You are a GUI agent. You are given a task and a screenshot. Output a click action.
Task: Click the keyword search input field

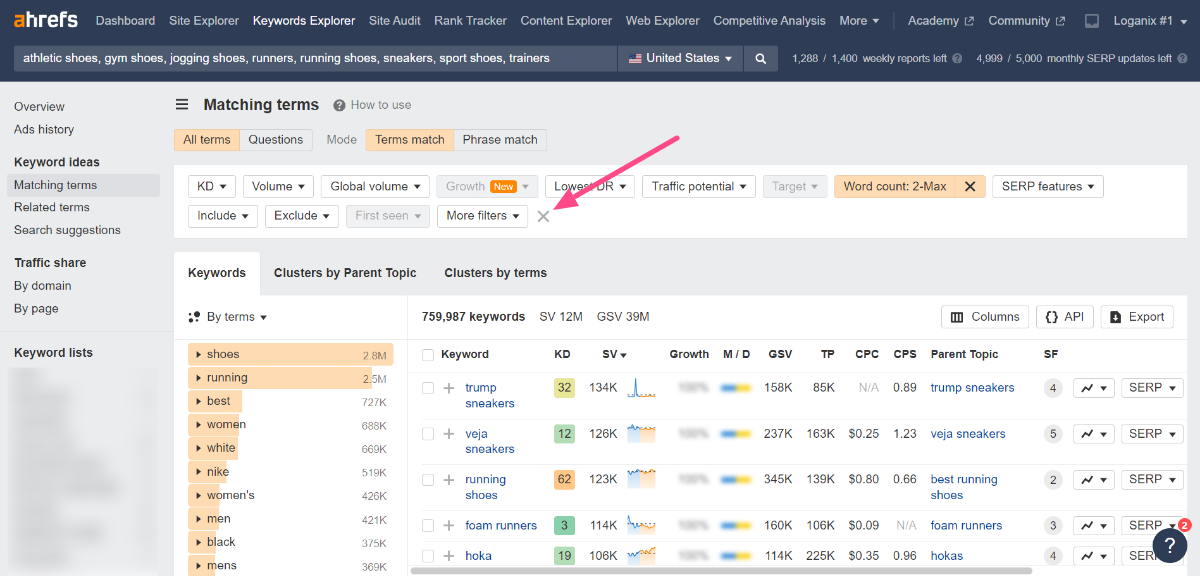315,58
